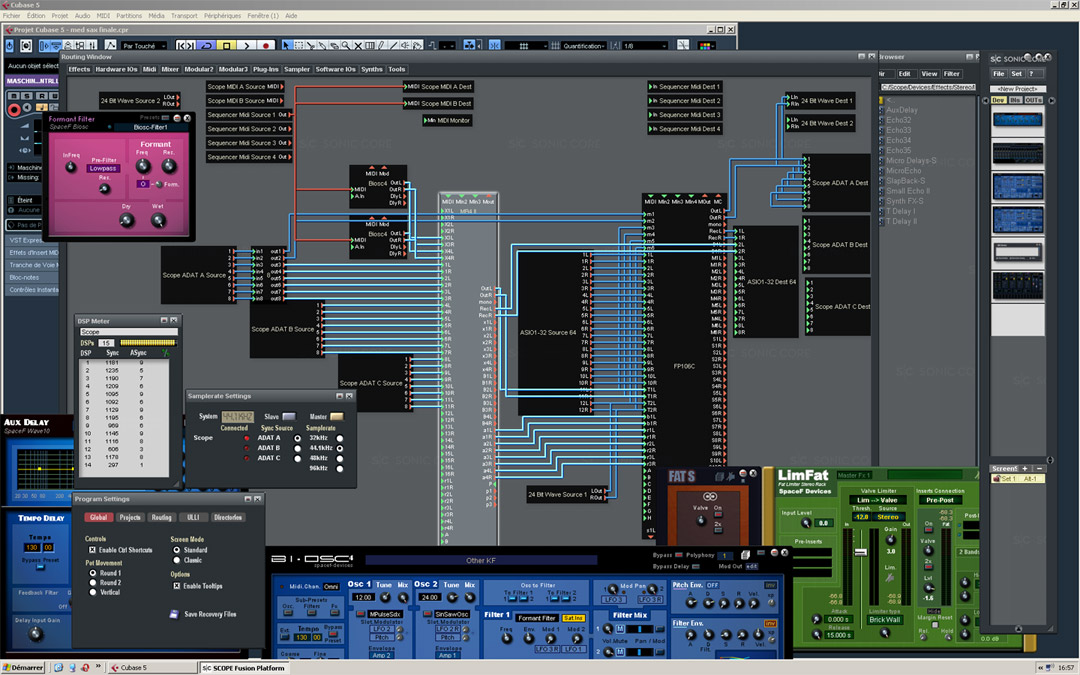Select the Mute X tool
This screenshot has height=675, width=1080.
point(358,46)
